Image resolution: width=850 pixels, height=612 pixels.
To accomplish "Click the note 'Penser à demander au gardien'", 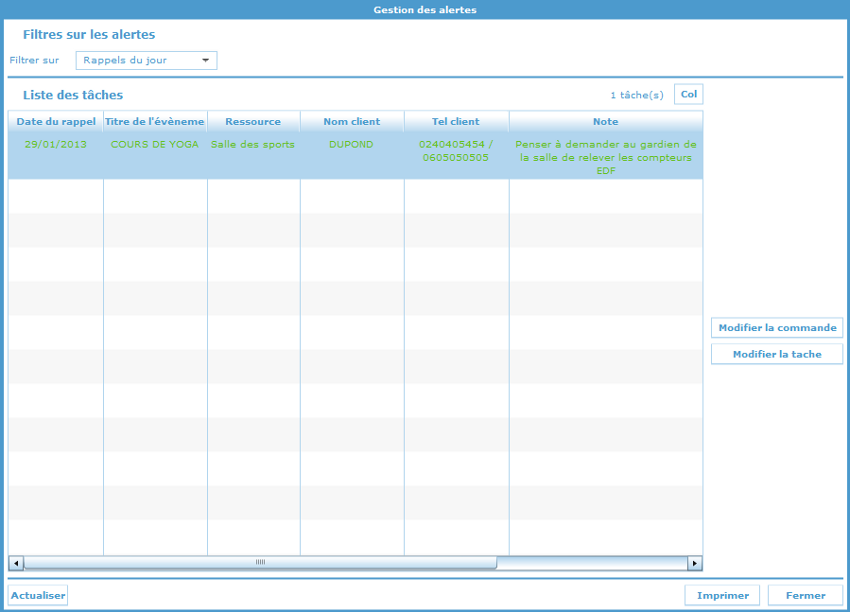I will click(606, 157).
